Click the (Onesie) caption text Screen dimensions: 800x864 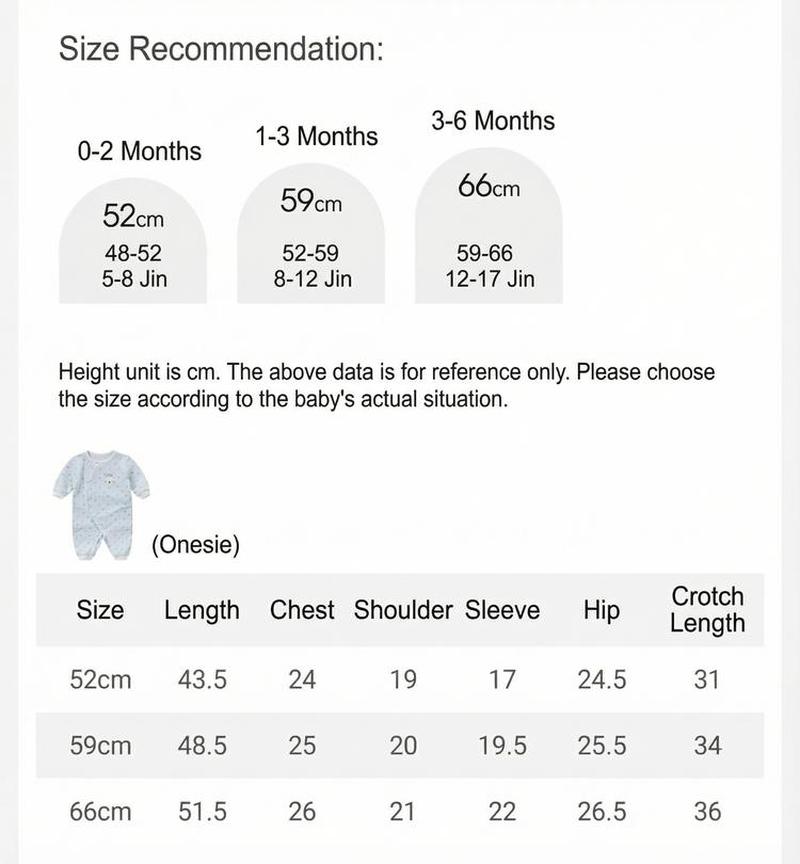[x=196, y=544]
